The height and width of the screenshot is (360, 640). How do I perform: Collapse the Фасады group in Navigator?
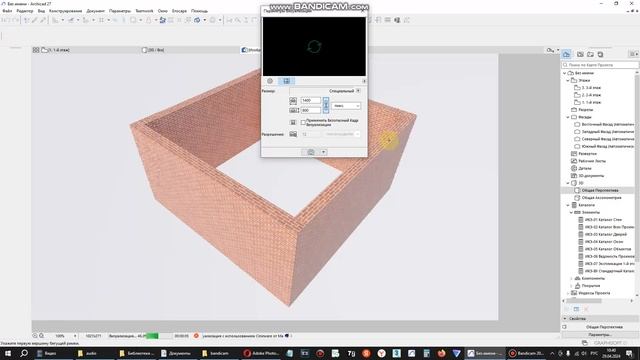[568, 117]
